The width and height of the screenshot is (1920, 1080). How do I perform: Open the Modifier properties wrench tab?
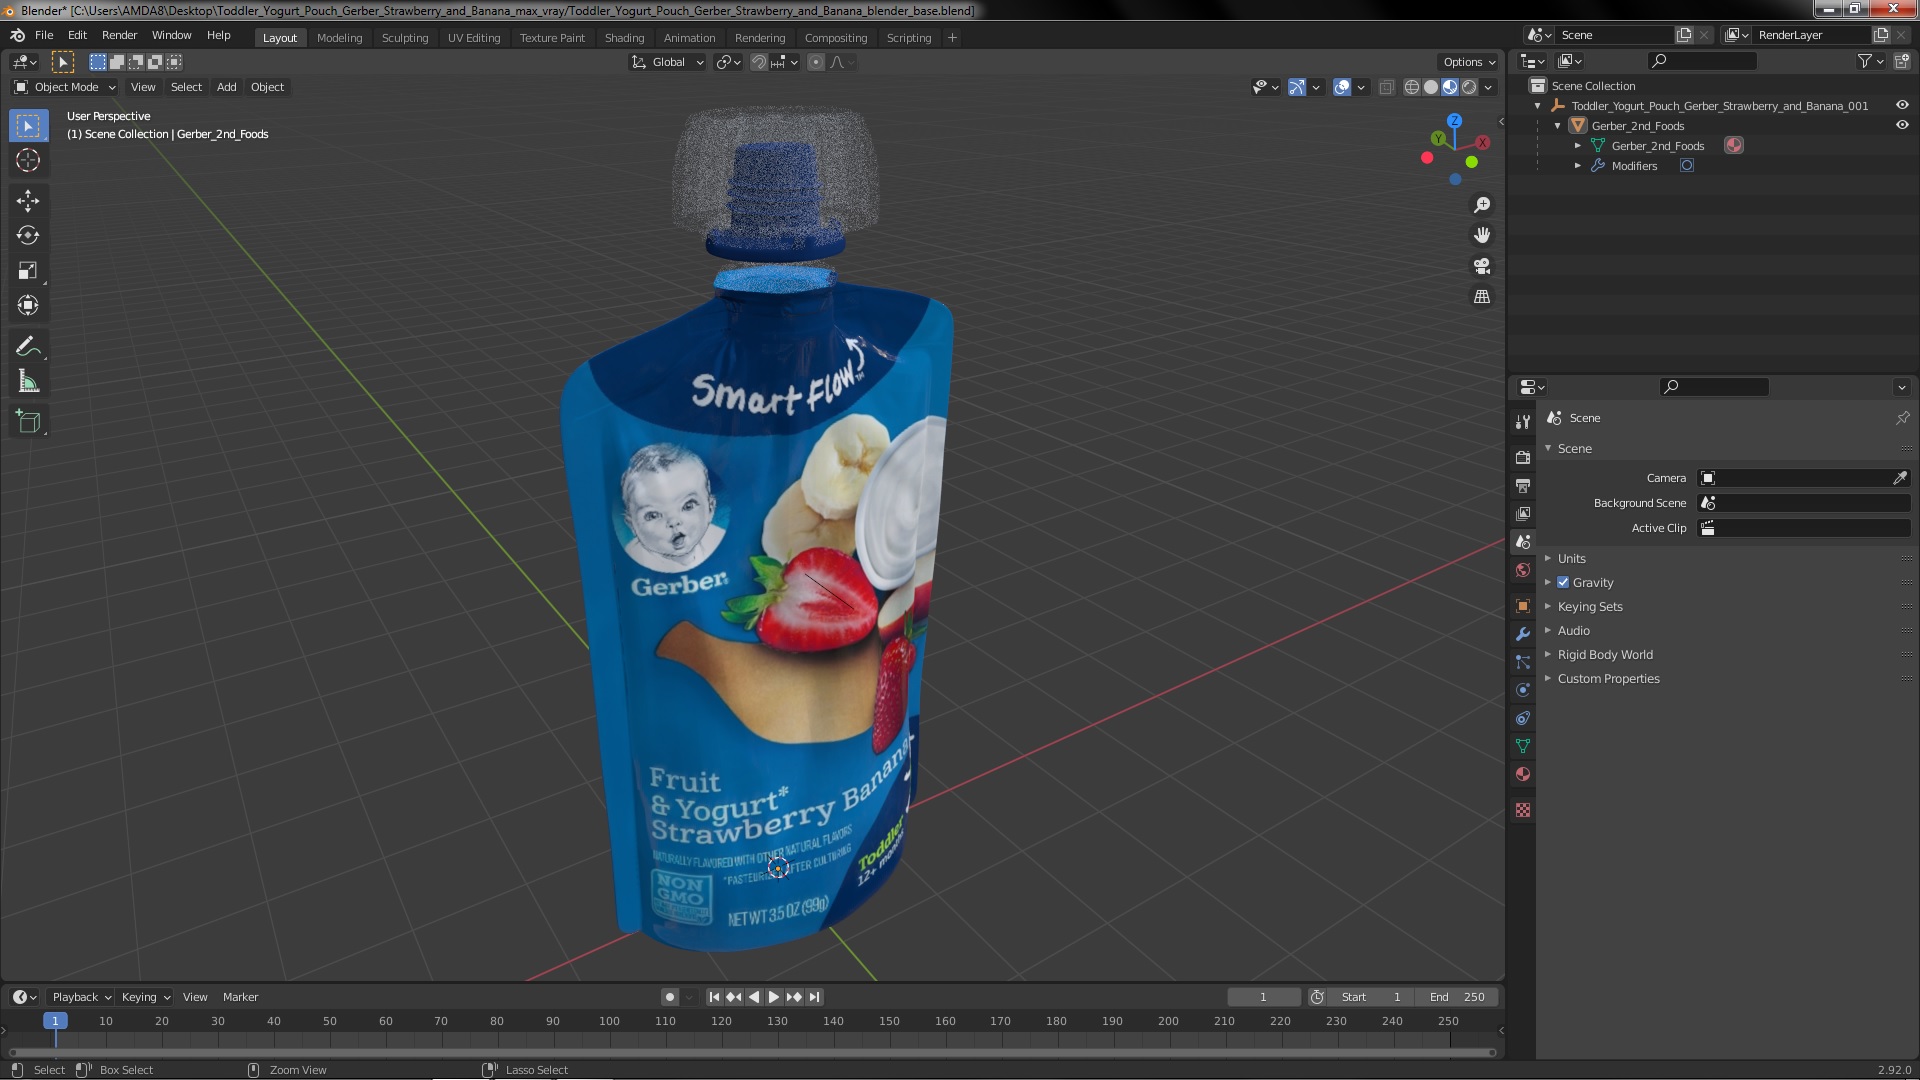coord(1523,634)
